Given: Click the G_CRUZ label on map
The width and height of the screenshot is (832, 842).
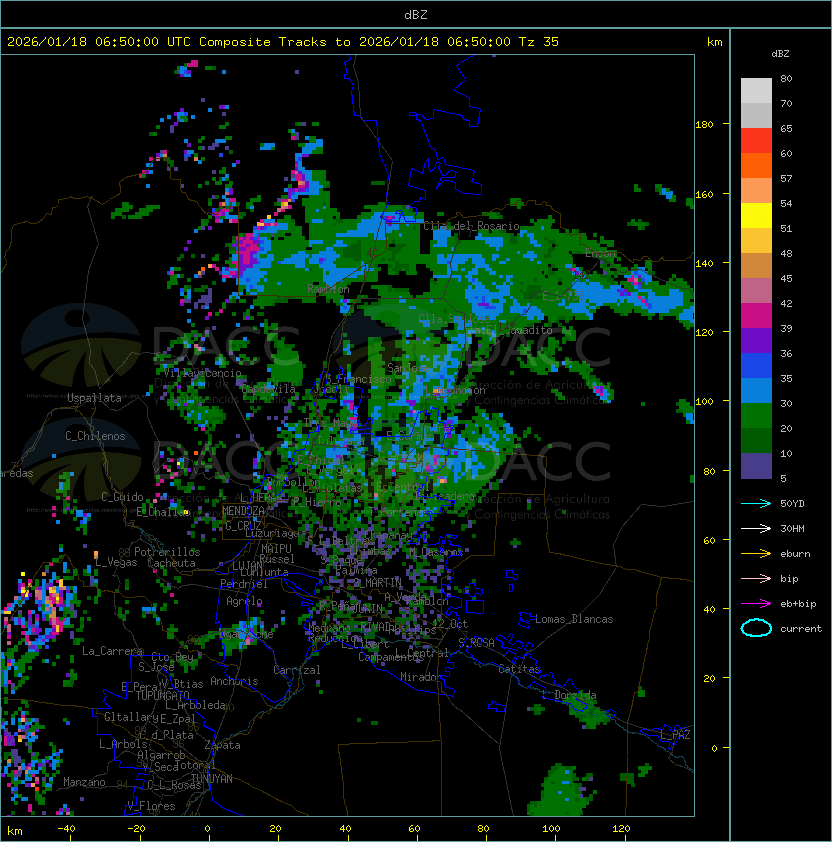Looking at the screenshot, I should pyautogui.click(x=243, y=525).
